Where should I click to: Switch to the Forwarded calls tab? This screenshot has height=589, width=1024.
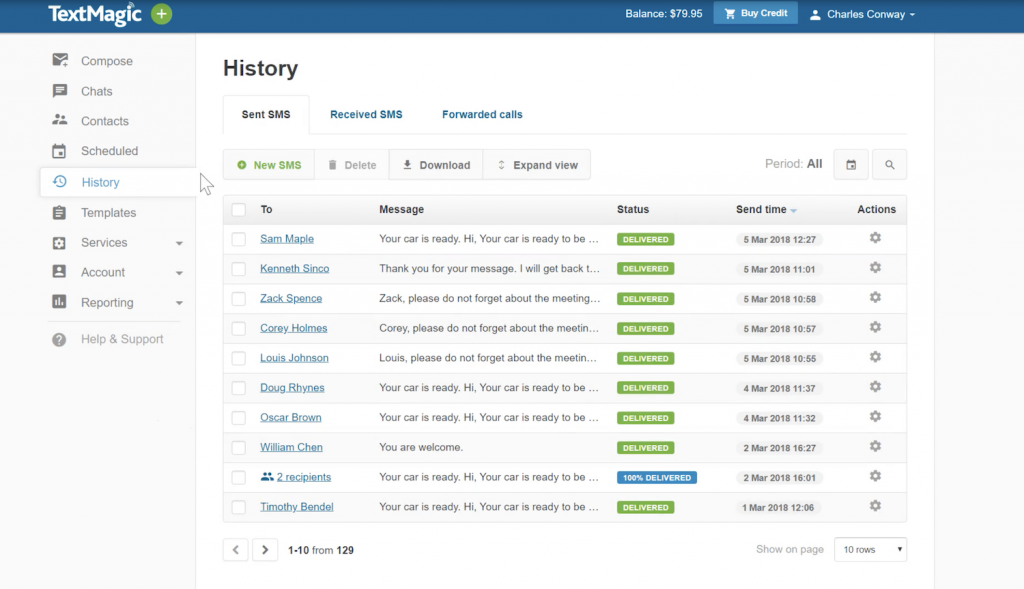click(482, 115)
